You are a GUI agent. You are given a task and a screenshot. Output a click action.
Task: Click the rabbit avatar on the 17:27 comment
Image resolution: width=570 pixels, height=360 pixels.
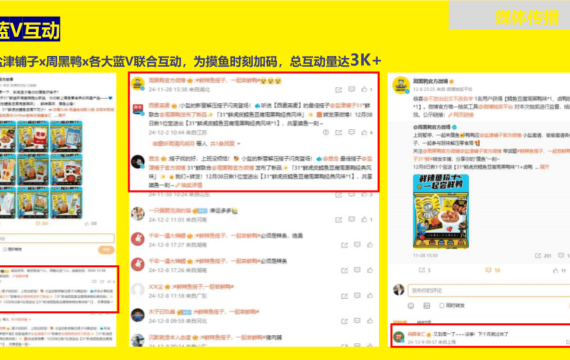tap(138, 239)
